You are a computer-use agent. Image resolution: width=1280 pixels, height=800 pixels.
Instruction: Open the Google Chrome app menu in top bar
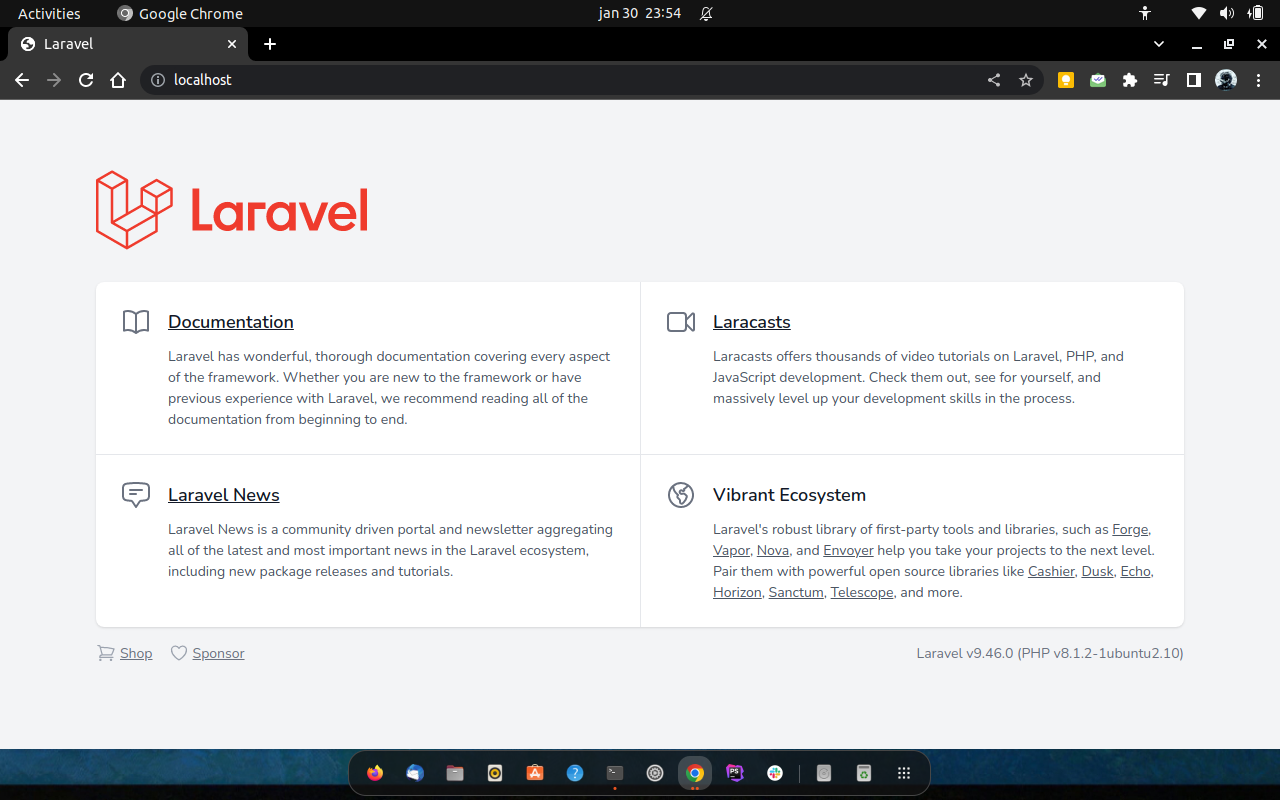pyautogui.click(x=180, y=13)
